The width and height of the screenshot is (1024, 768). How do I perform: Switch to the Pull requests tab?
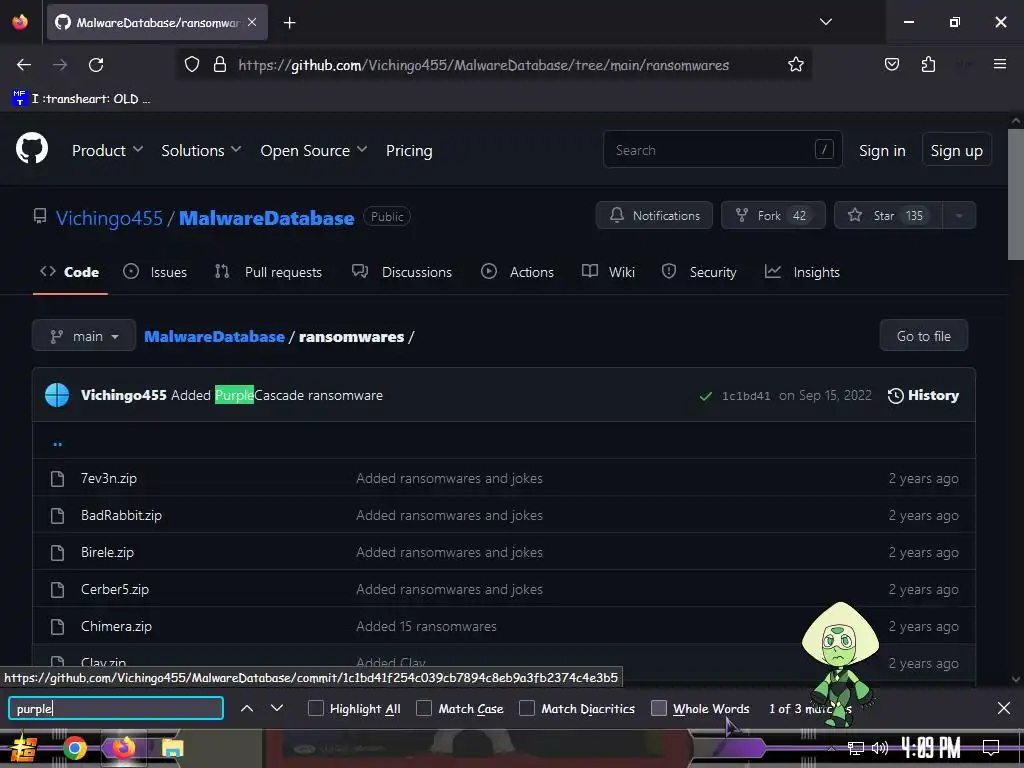268,272
